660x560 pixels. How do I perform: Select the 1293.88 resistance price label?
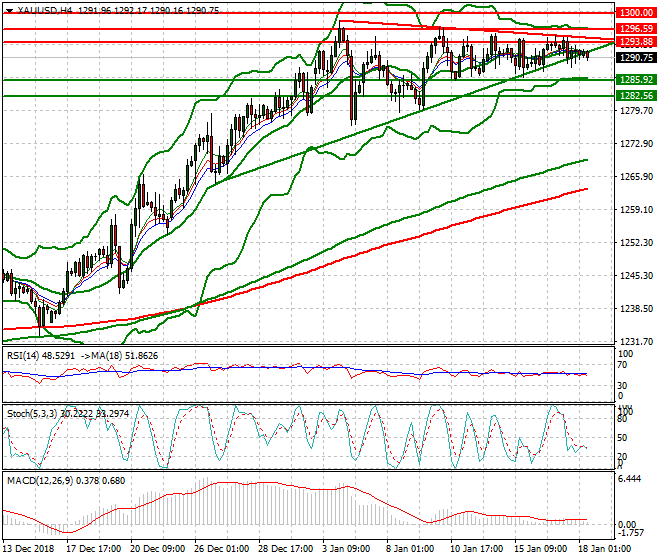click(x=636, y=42)
